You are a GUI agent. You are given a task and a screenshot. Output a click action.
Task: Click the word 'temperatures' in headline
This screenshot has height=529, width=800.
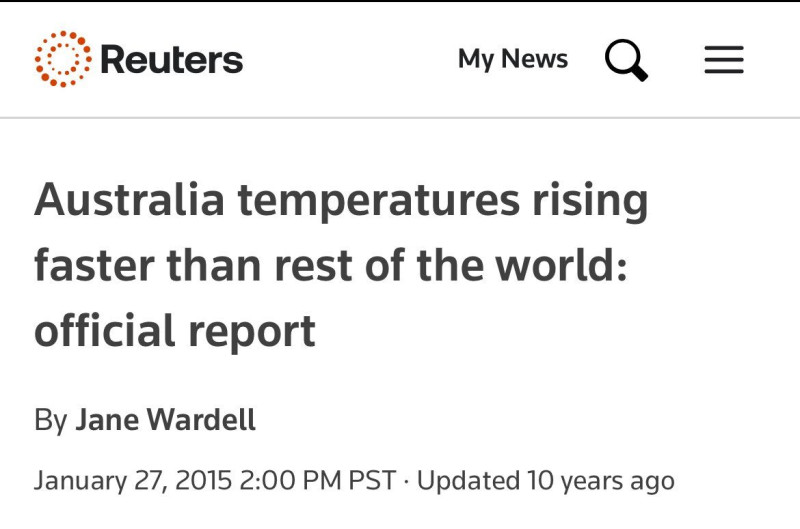pyautogui.click(x=379, y=201)
